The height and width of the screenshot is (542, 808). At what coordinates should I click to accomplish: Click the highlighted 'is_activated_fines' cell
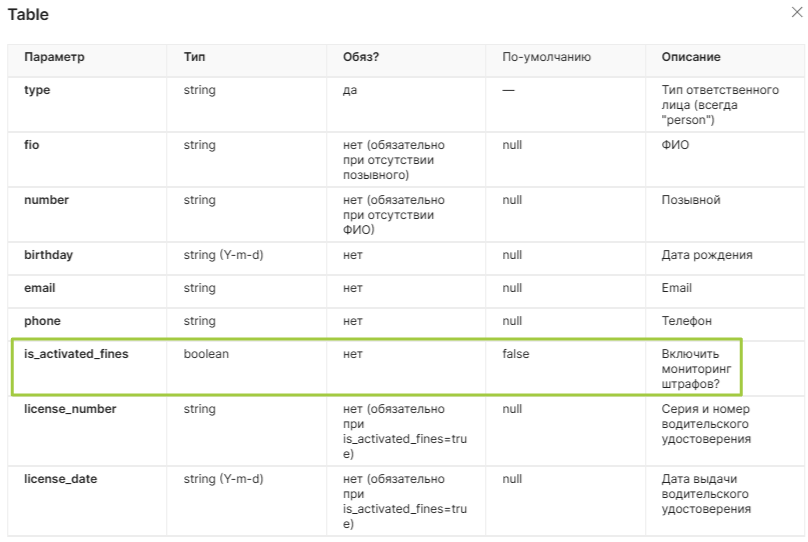(76, 354)
